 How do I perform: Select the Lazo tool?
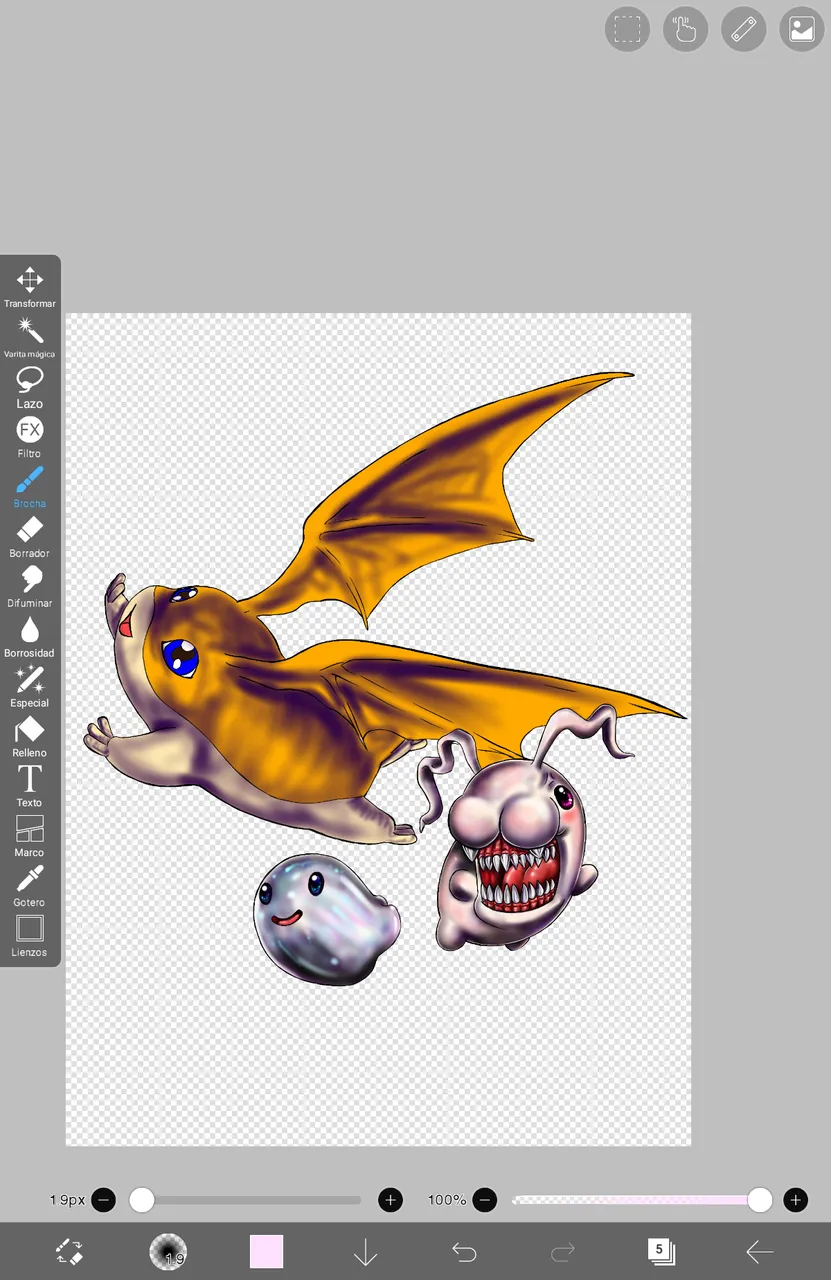(30, 387)
